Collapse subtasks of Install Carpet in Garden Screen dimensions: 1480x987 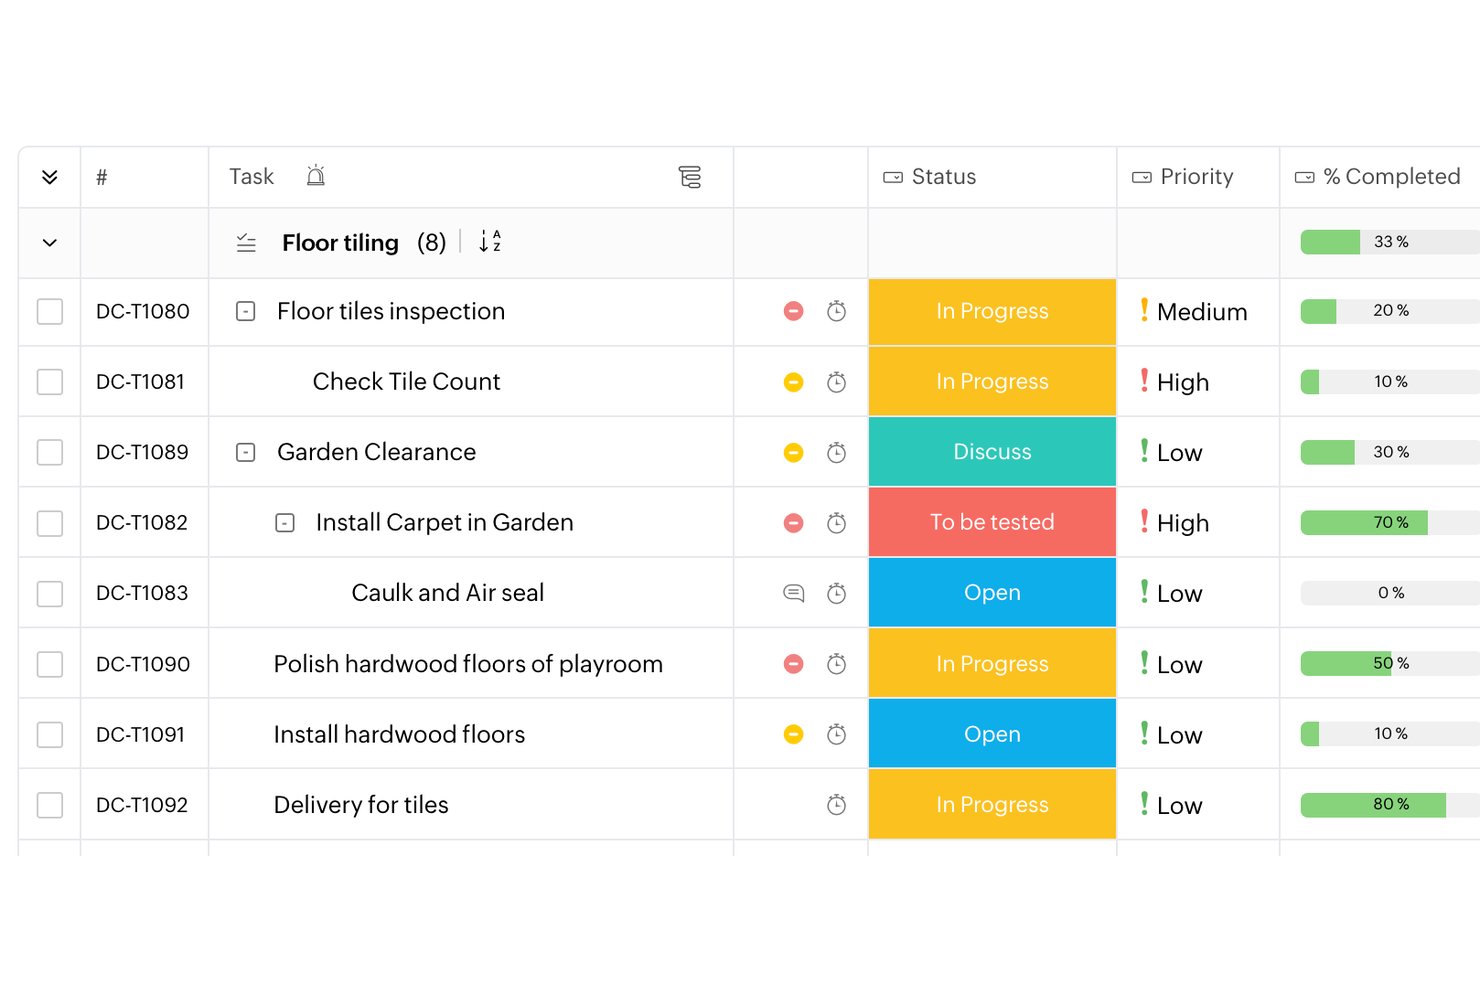coord(285,523)
